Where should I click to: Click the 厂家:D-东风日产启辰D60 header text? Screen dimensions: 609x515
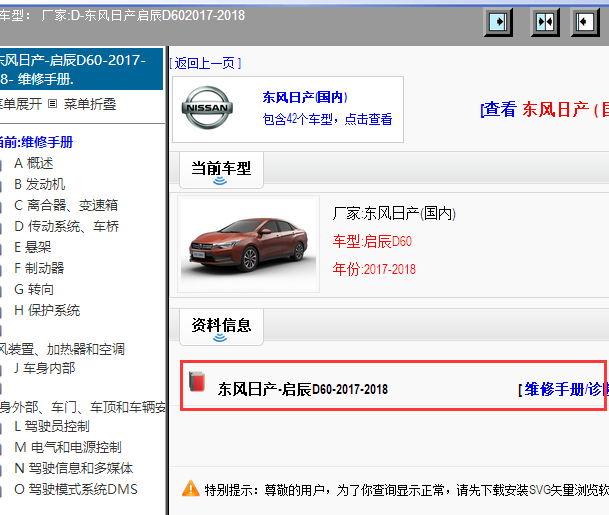coord(143,16)
